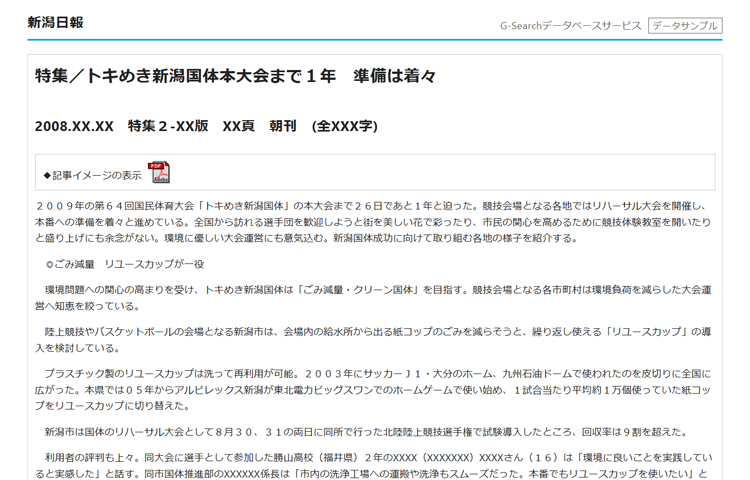
Task: Click the date line 2008.XX.XX 特集２-XX版
Action: tap(206, 126)
